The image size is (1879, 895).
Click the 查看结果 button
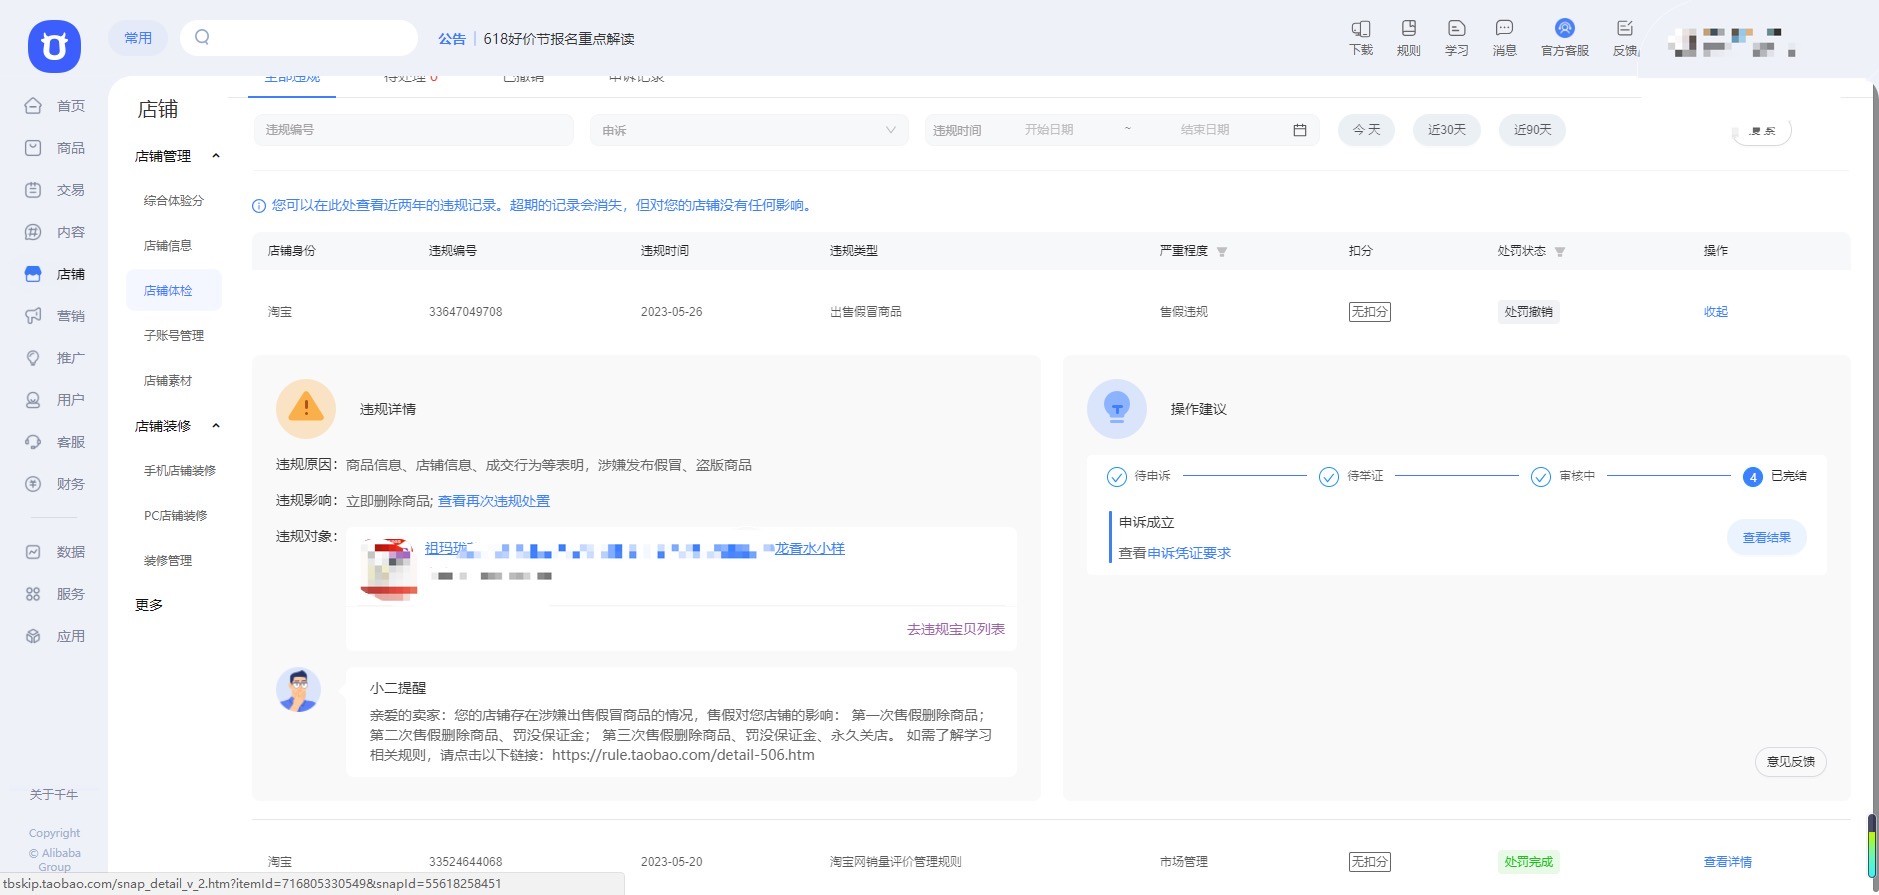(x=1766, y=538)
